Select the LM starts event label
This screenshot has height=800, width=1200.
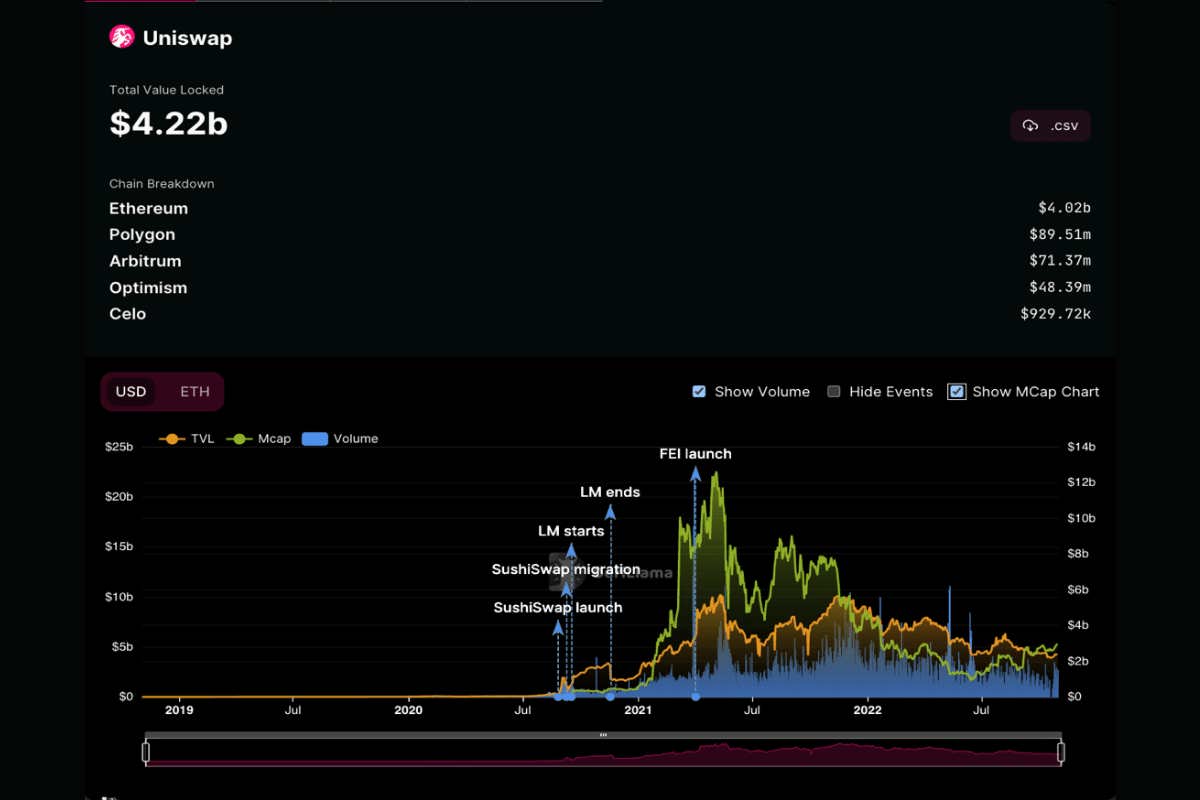point(571,531)
